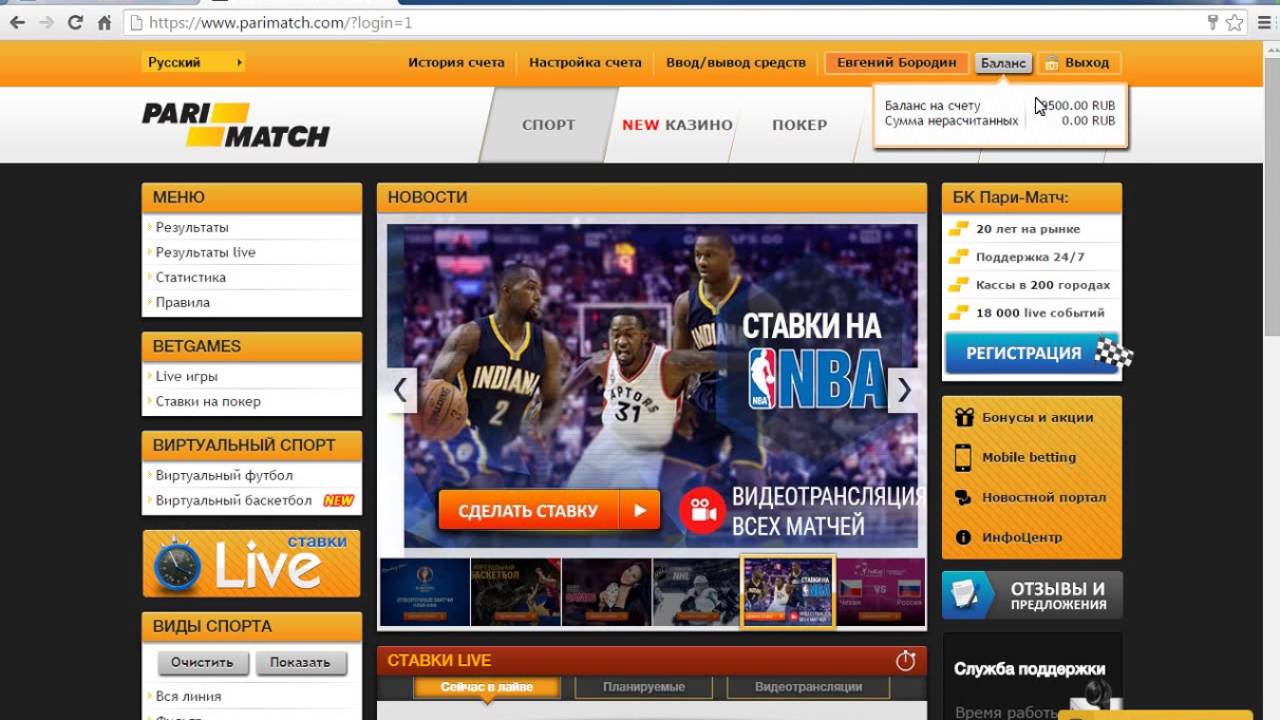Select the Планируемые tab
This screenshot has height=720, width=1280.
click(643, 687)
